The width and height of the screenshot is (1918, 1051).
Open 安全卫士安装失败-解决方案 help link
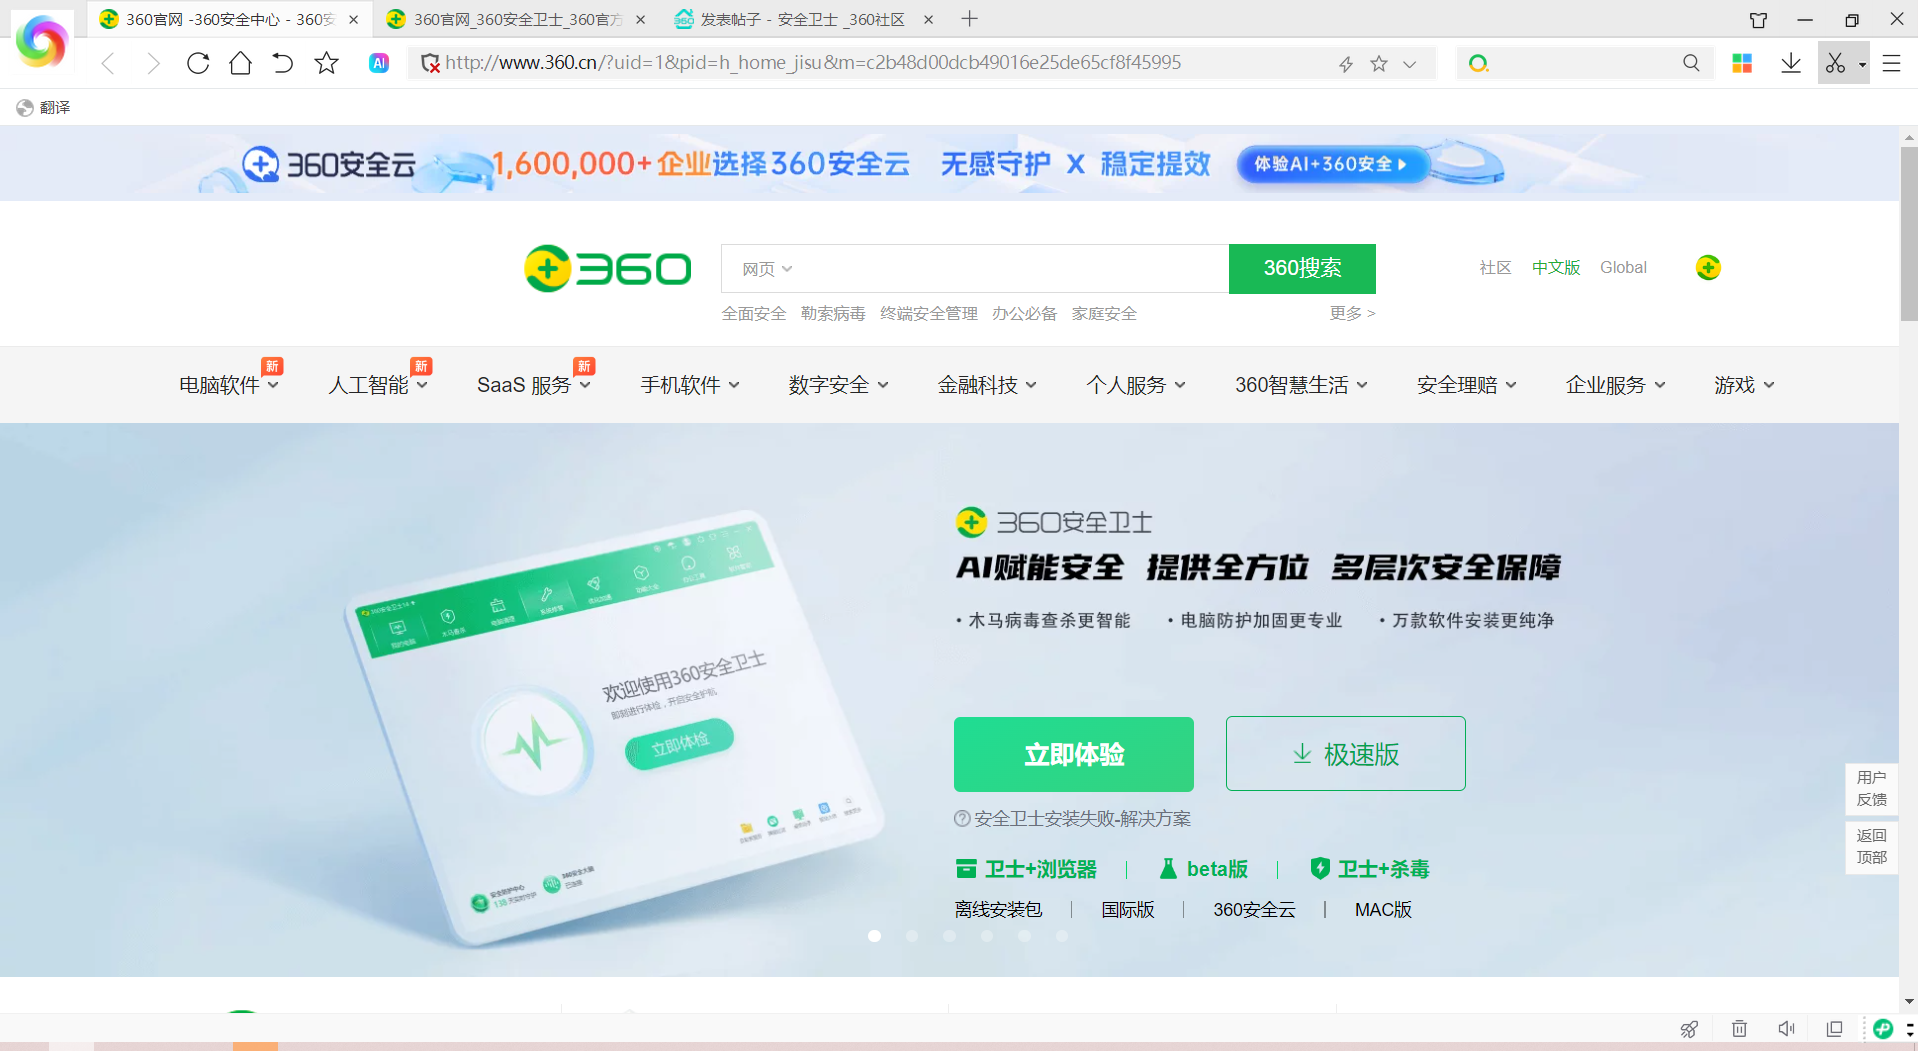click(x=1073, y=819)
